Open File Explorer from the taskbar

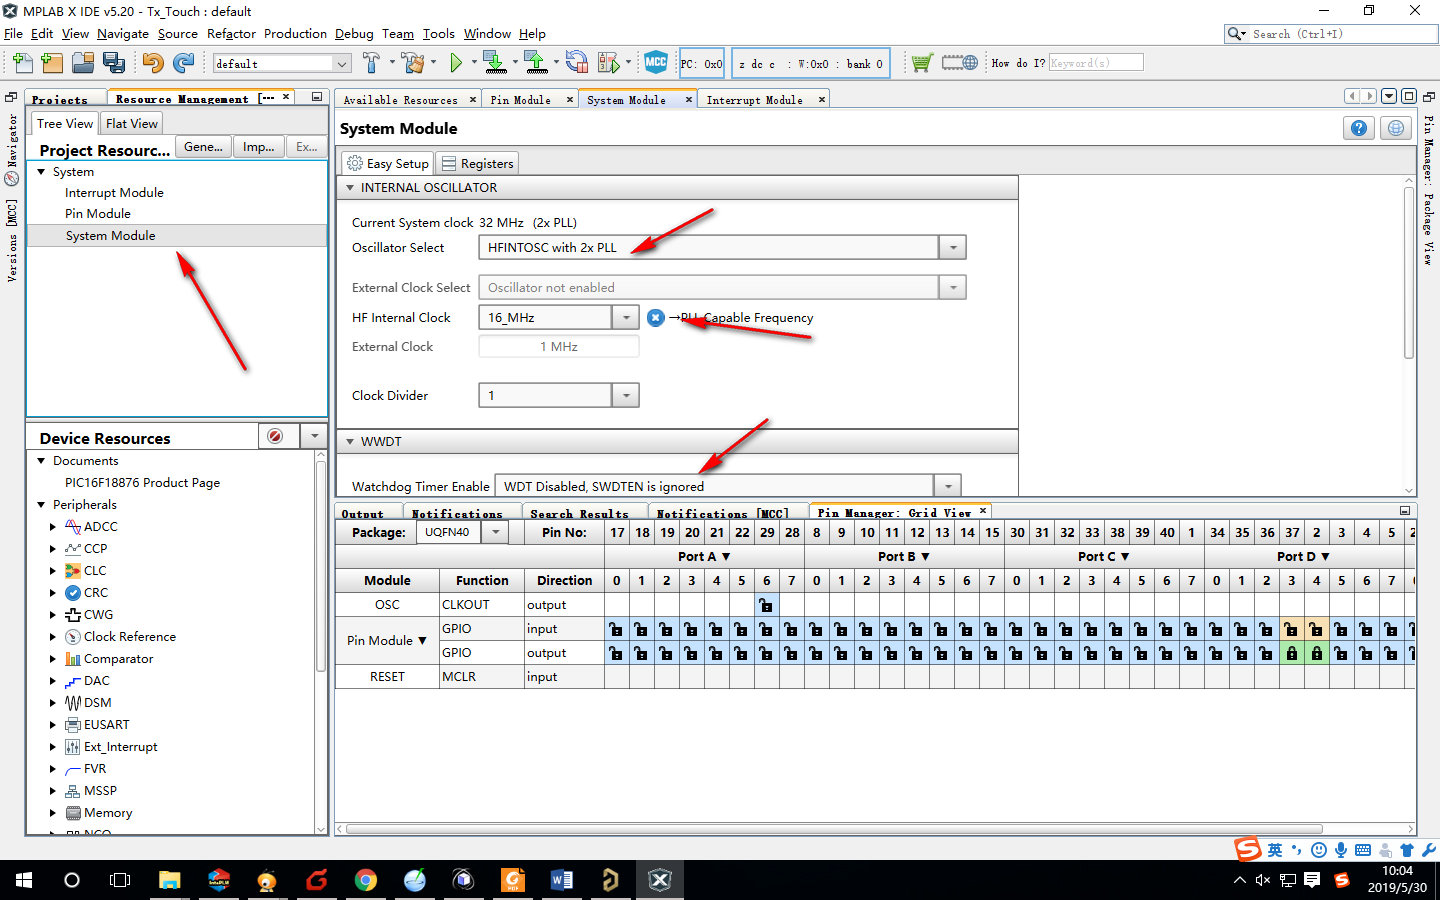(169, 880)
